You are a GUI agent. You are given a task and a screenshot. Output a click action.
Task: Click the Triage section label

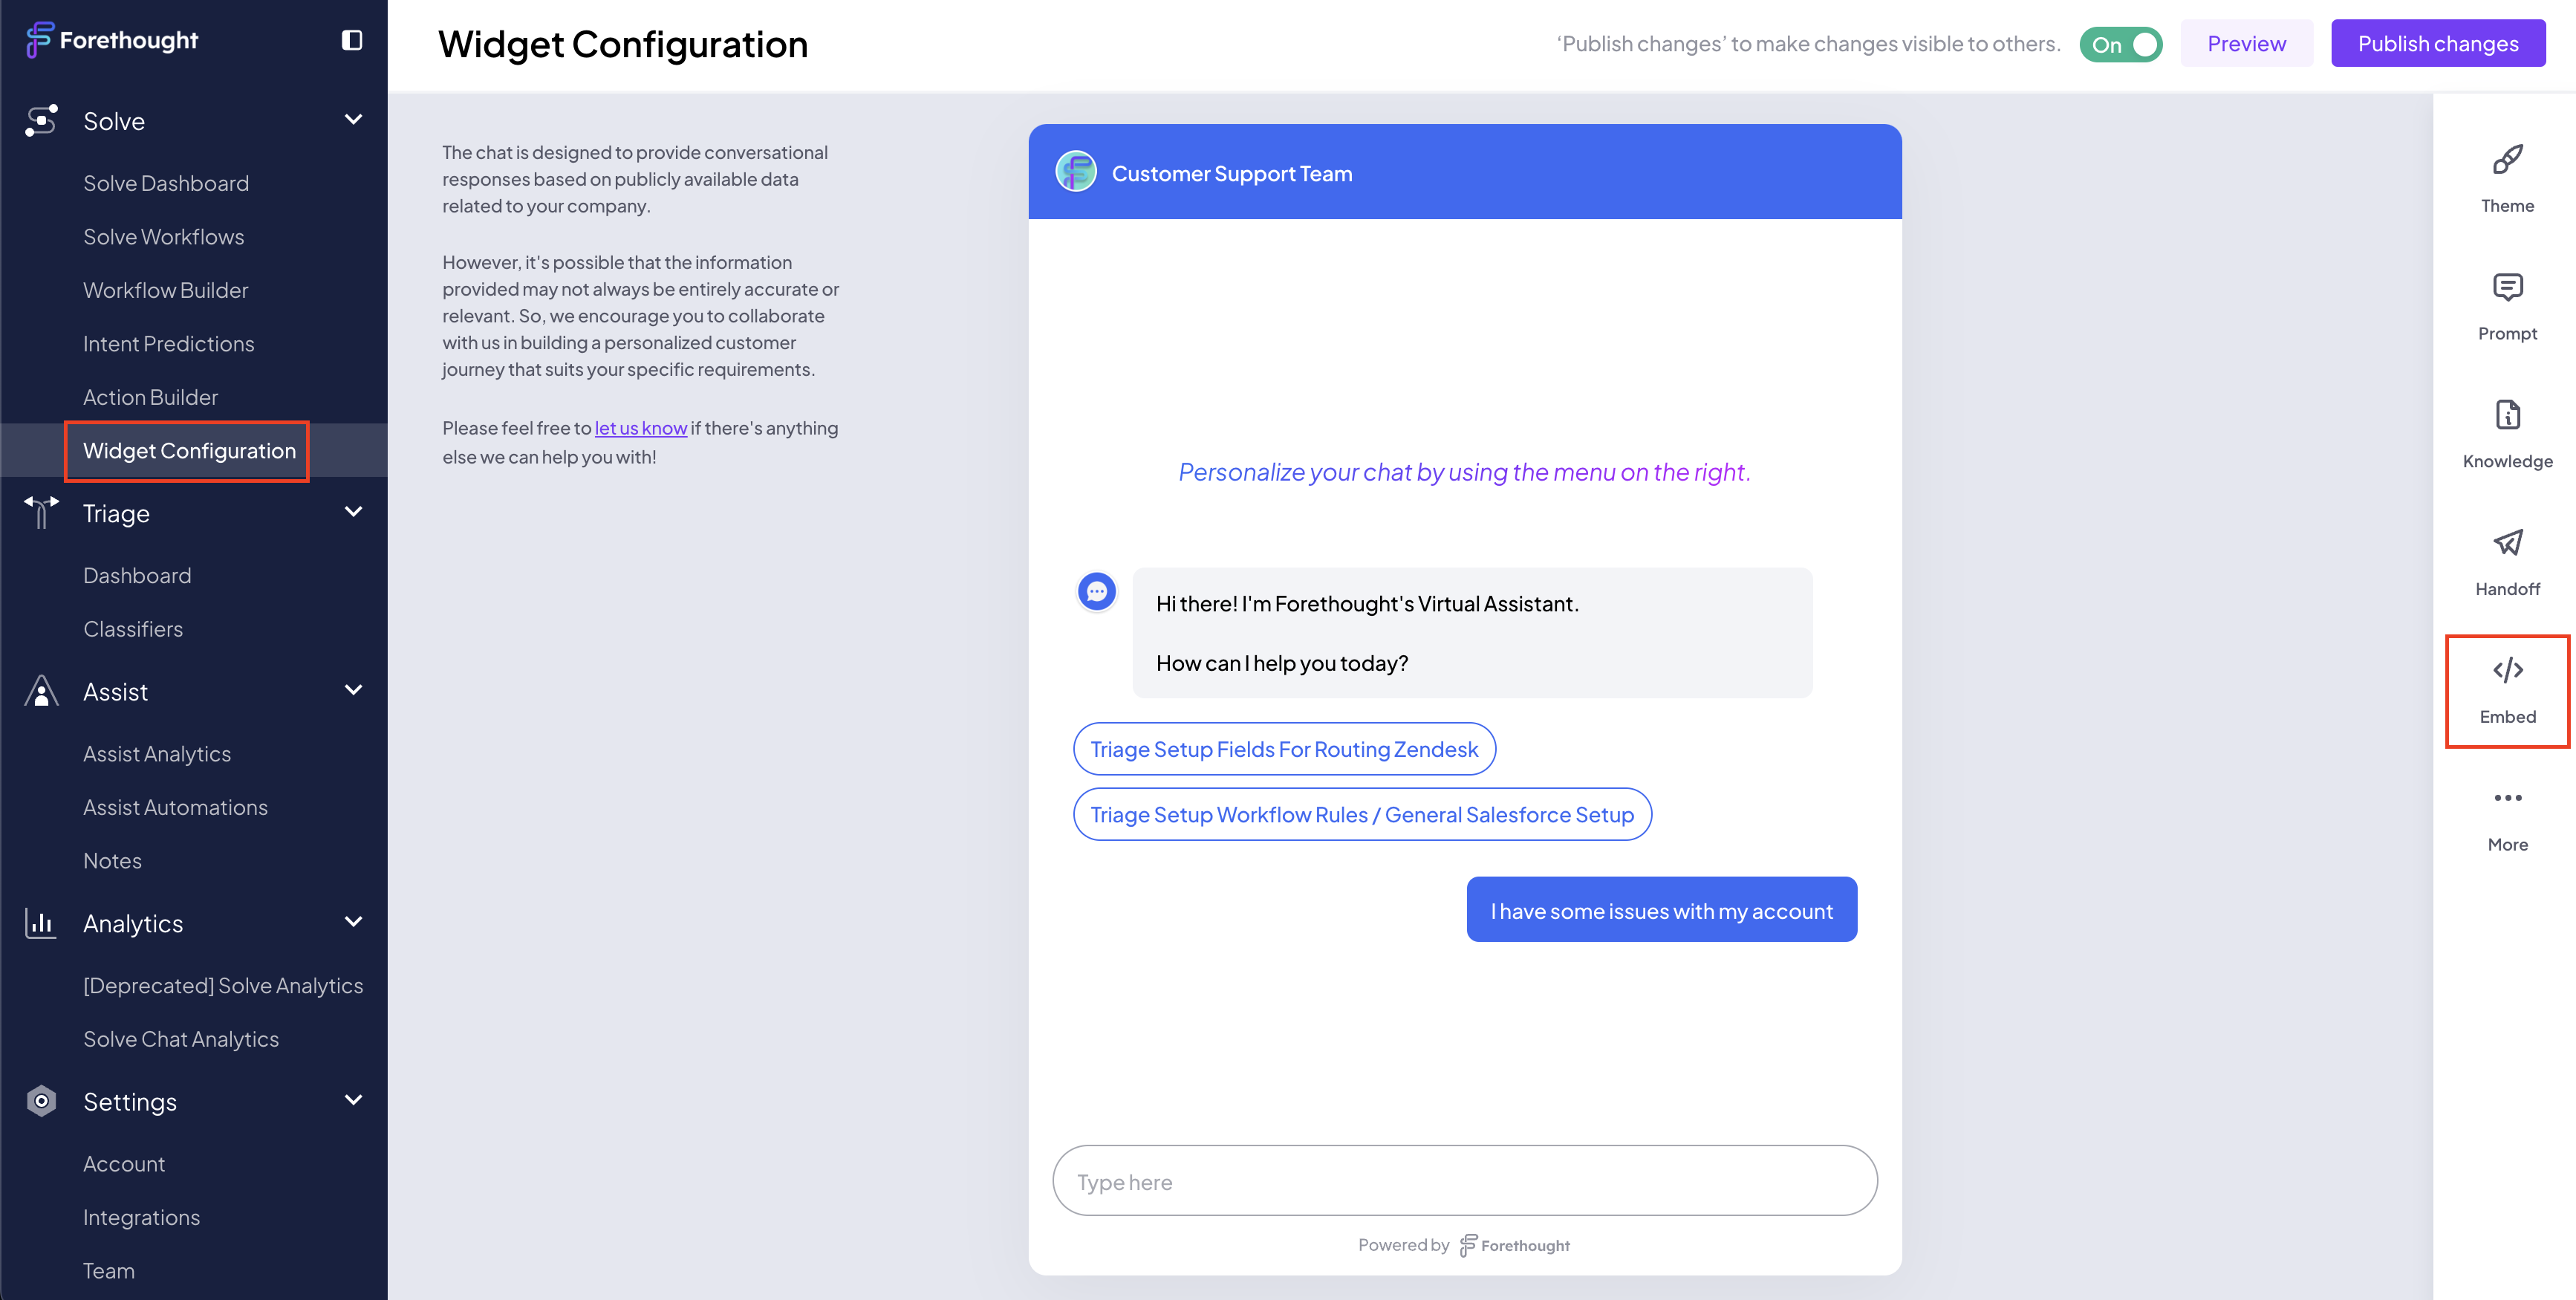tap(116, 514)
